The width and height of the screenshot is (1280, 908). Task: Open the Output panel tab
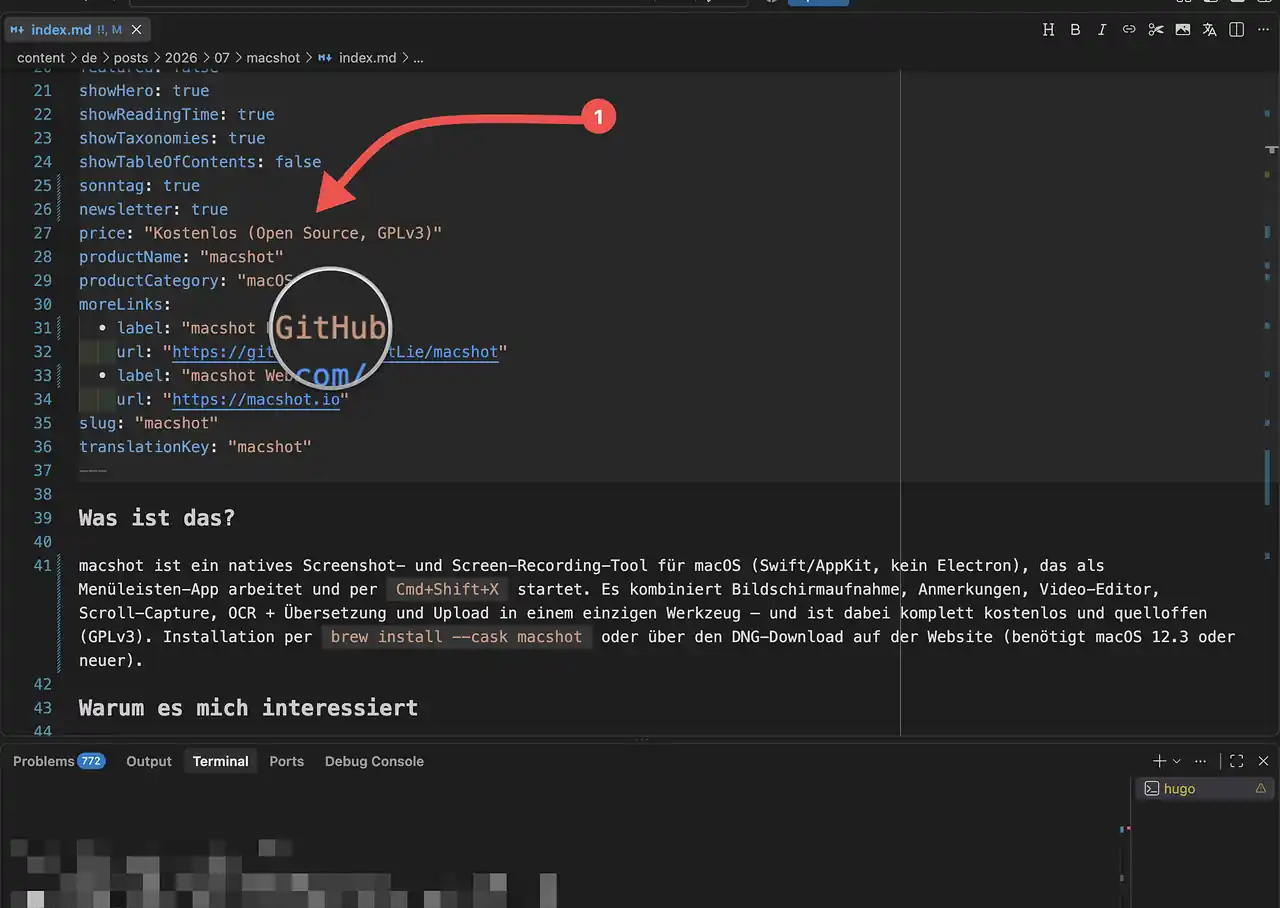(149, 761)
